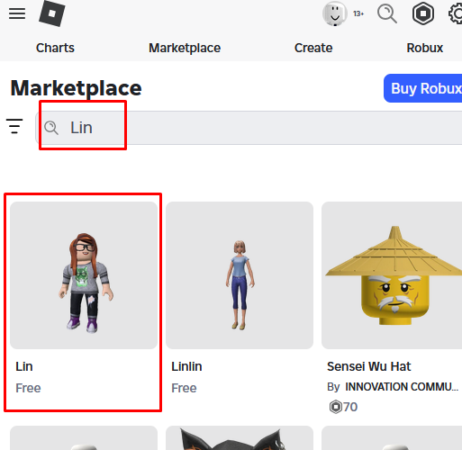Image resolution: width=462 pixels, height=450 pixels.
Task: Click the Free label under Lin
Action: pyautogui.click(x=28, y=388)
